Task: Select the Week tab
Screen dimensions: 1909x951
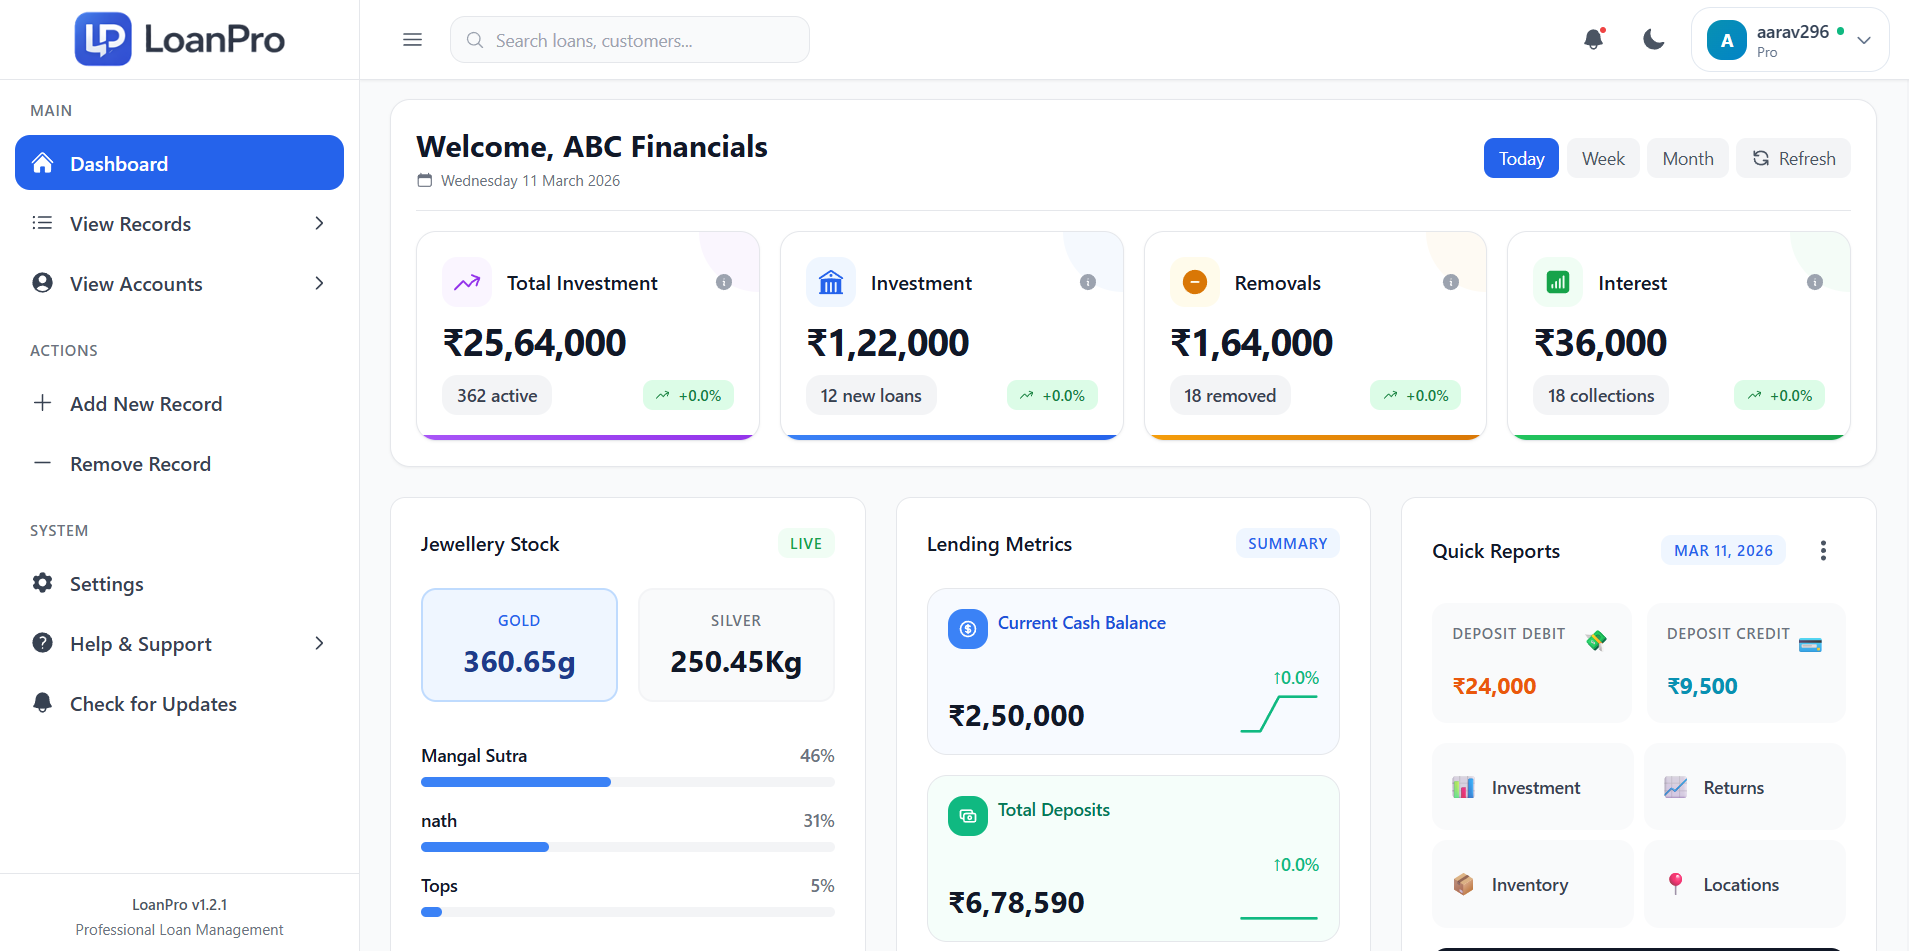Action: [1602, 158]
